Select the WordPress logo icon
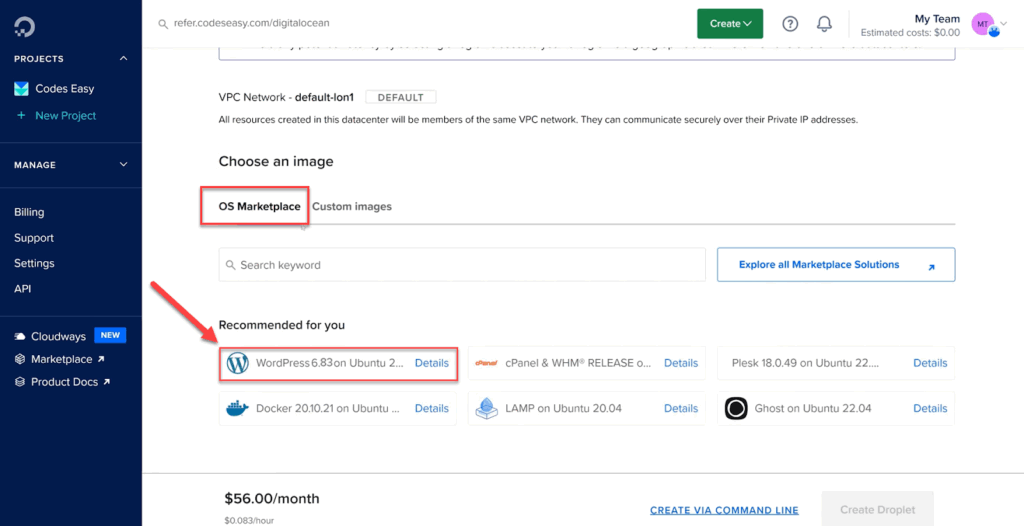The width and height of the screenshot is (1024, 526). point(237,363)
